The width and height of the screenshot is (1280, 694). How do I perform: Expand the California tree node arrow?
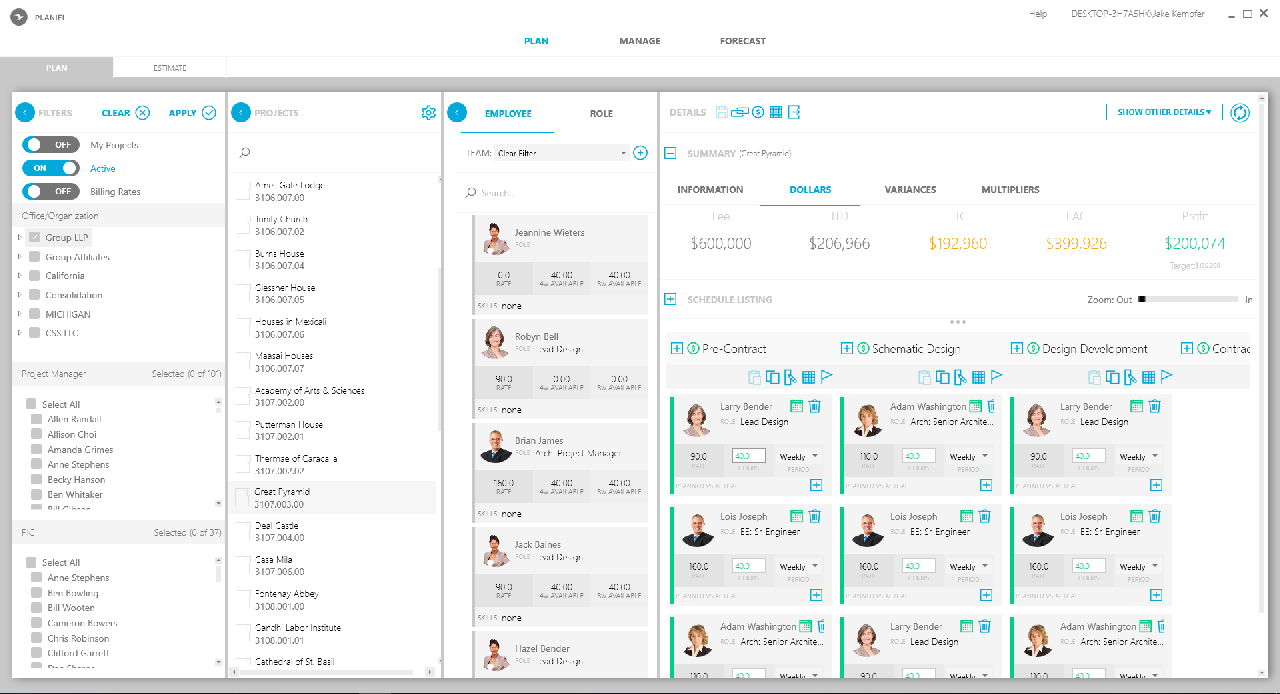pyautogui.click(x=19, y=276)
